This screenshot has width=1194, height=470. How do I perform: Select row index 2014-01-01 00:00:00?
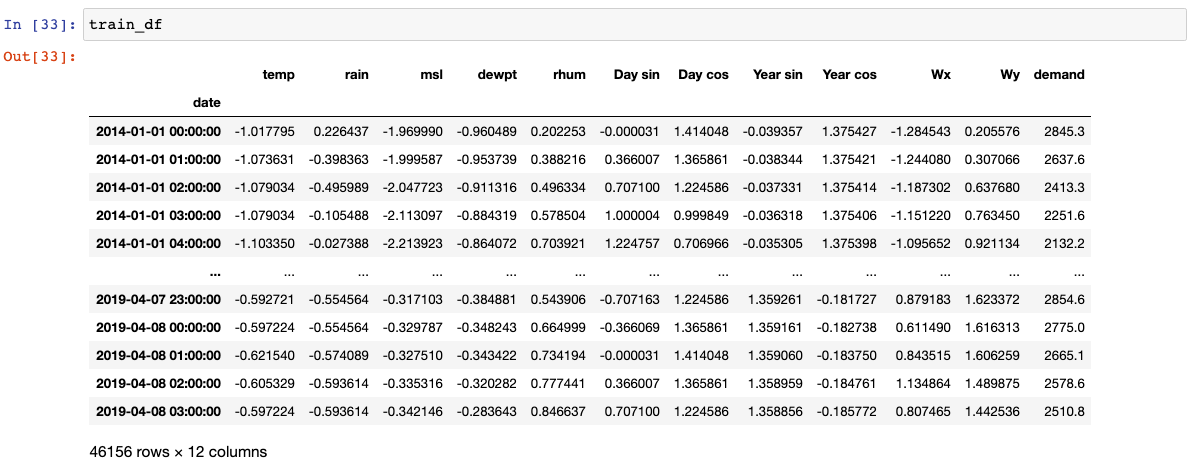(158, 132)
